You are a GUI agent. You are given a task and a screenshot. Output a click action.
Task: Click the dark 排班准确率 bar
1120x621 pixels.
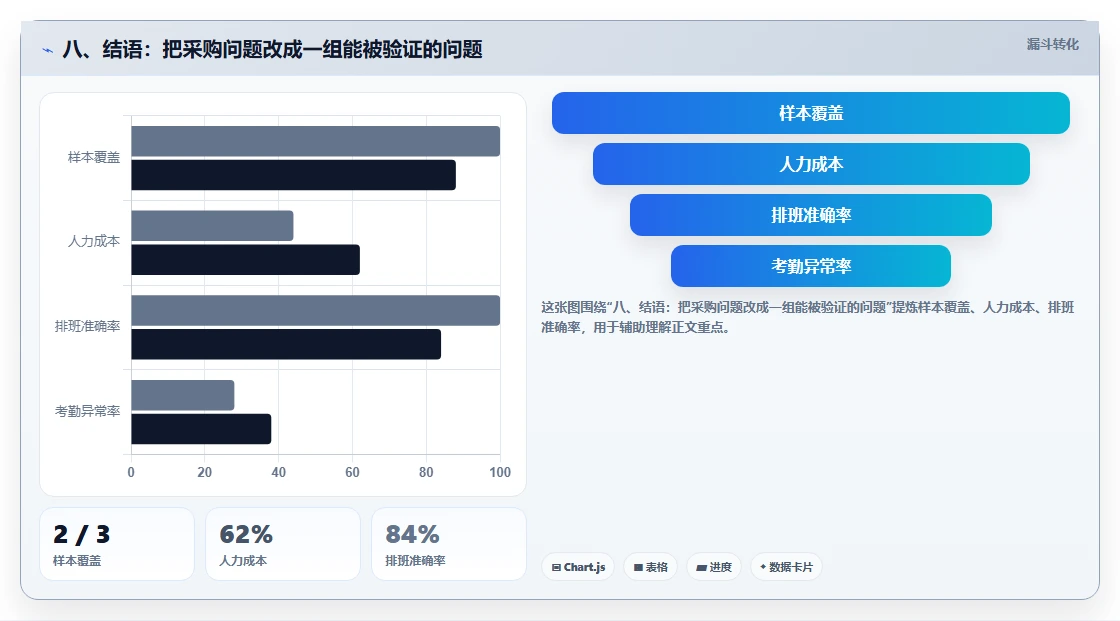(x=286, y=344)
